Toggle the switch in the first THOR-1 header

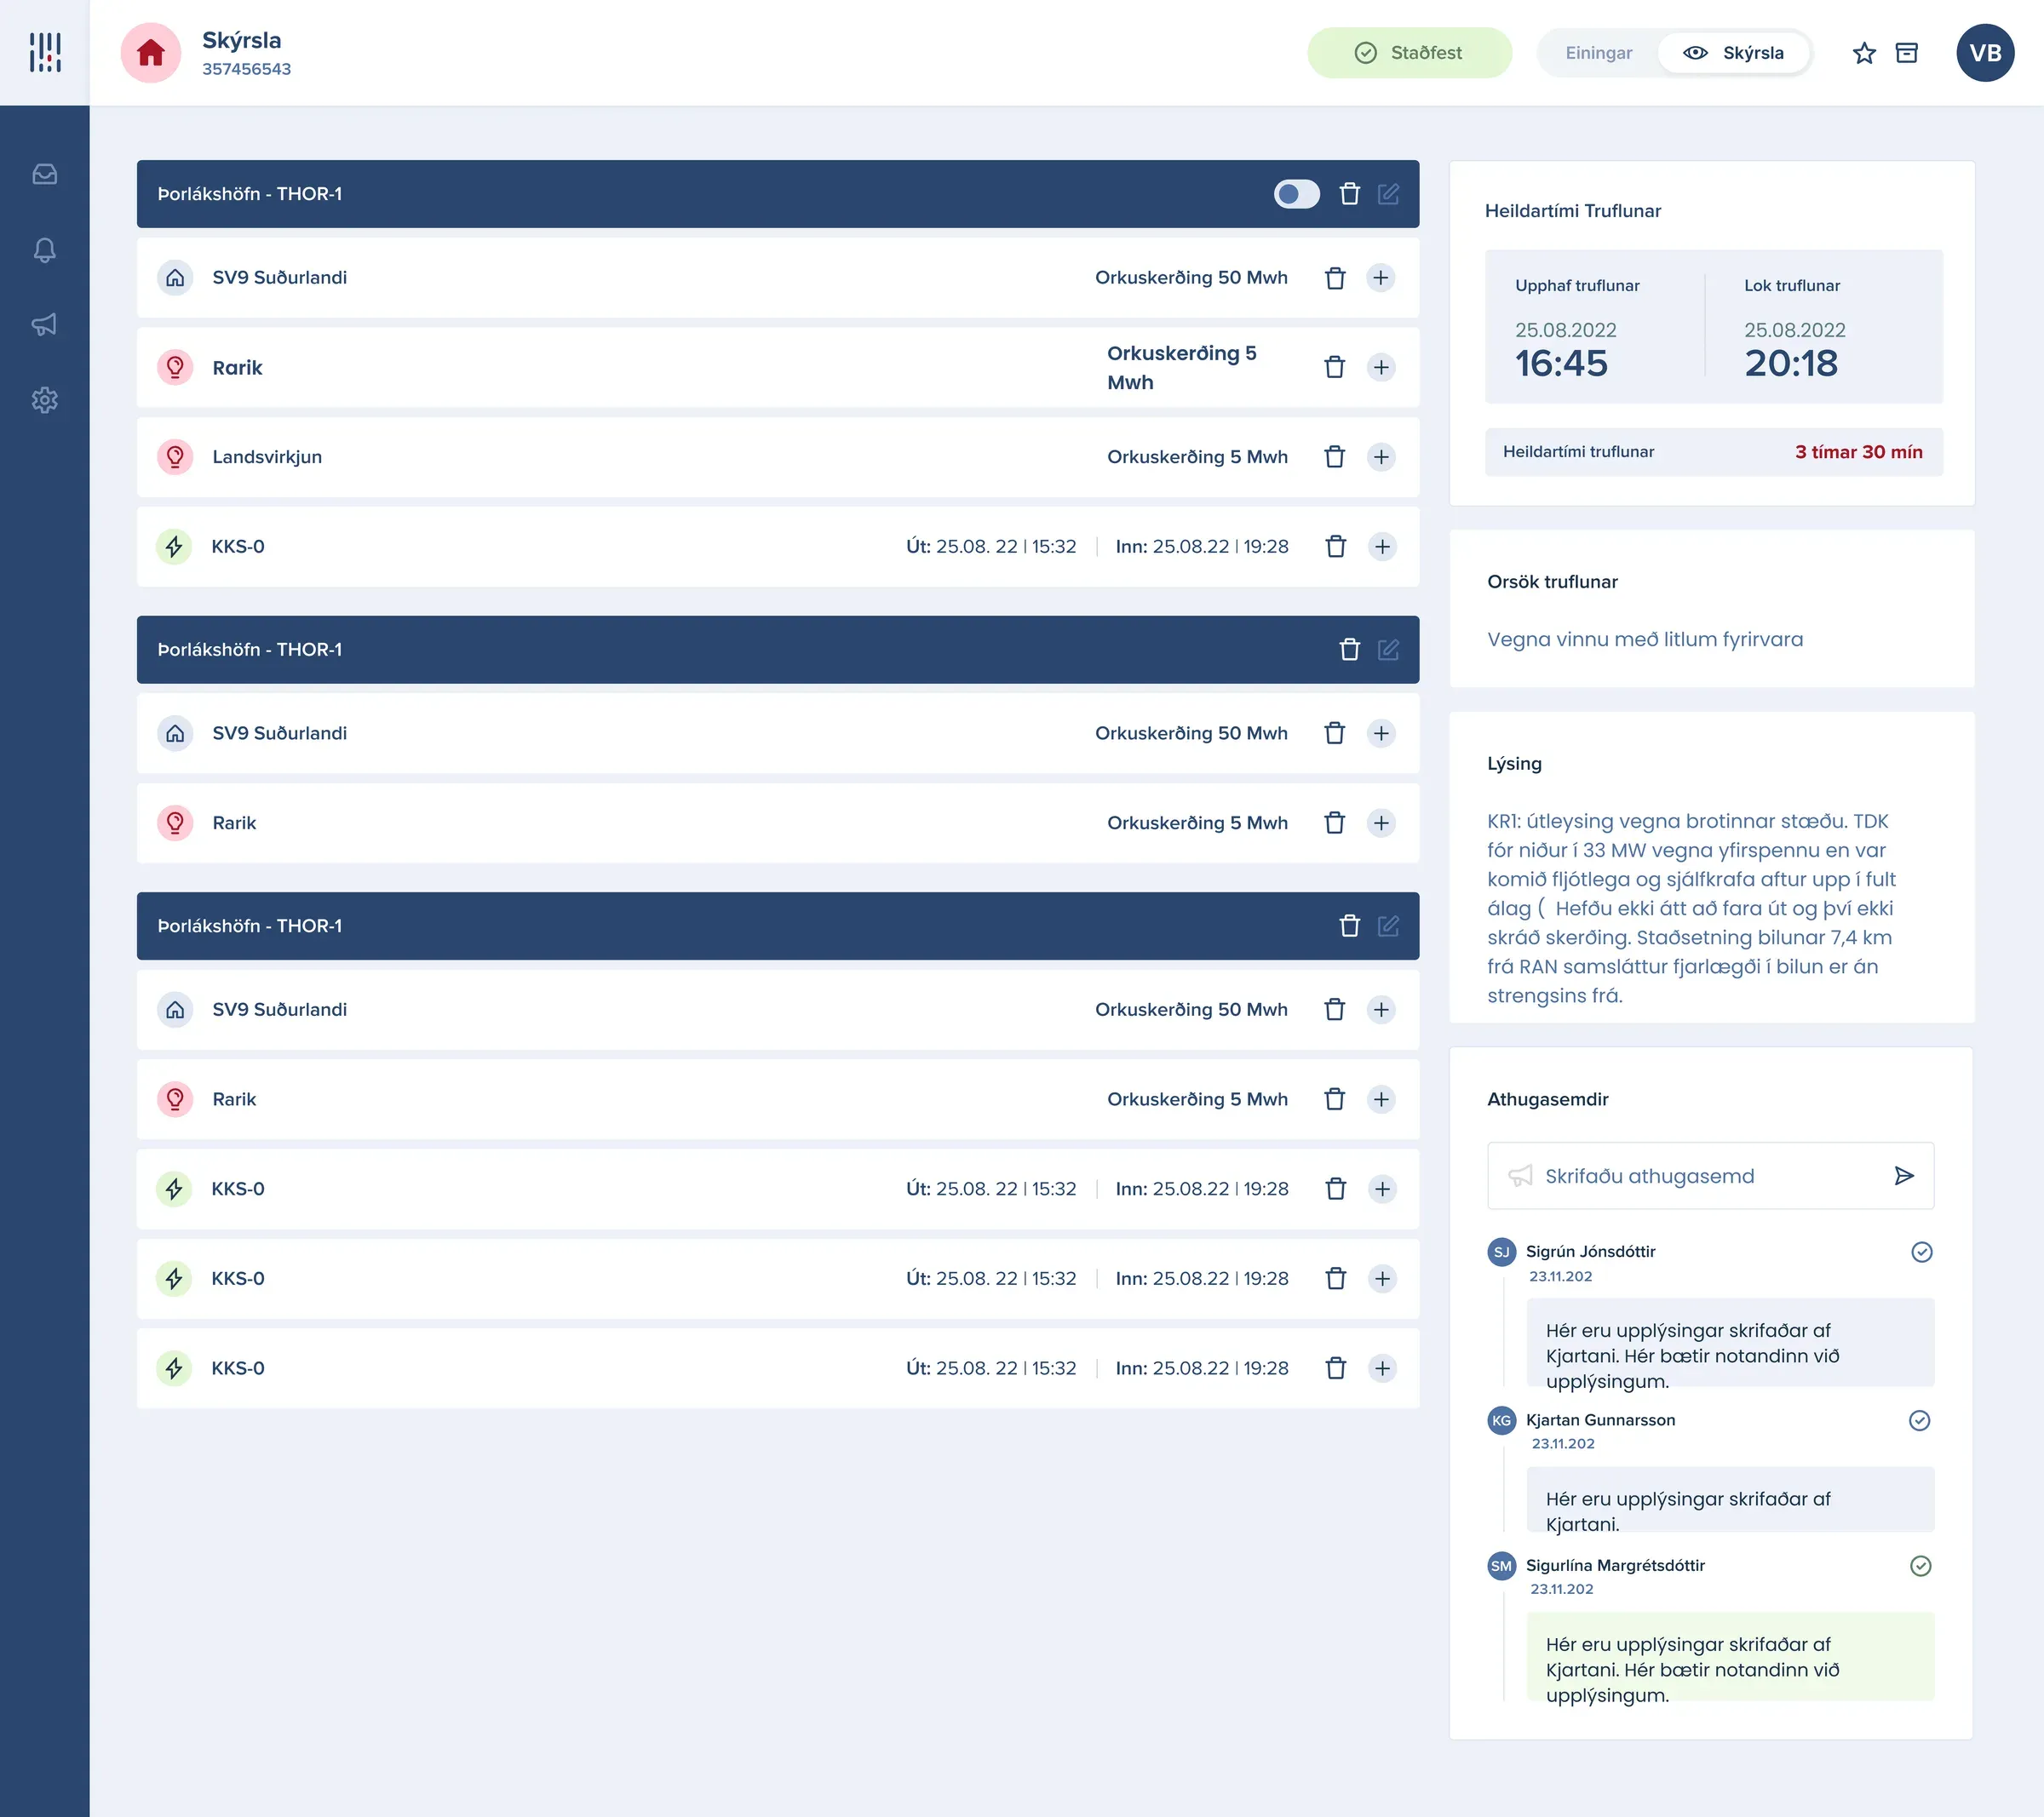(x=1296, y=194)
